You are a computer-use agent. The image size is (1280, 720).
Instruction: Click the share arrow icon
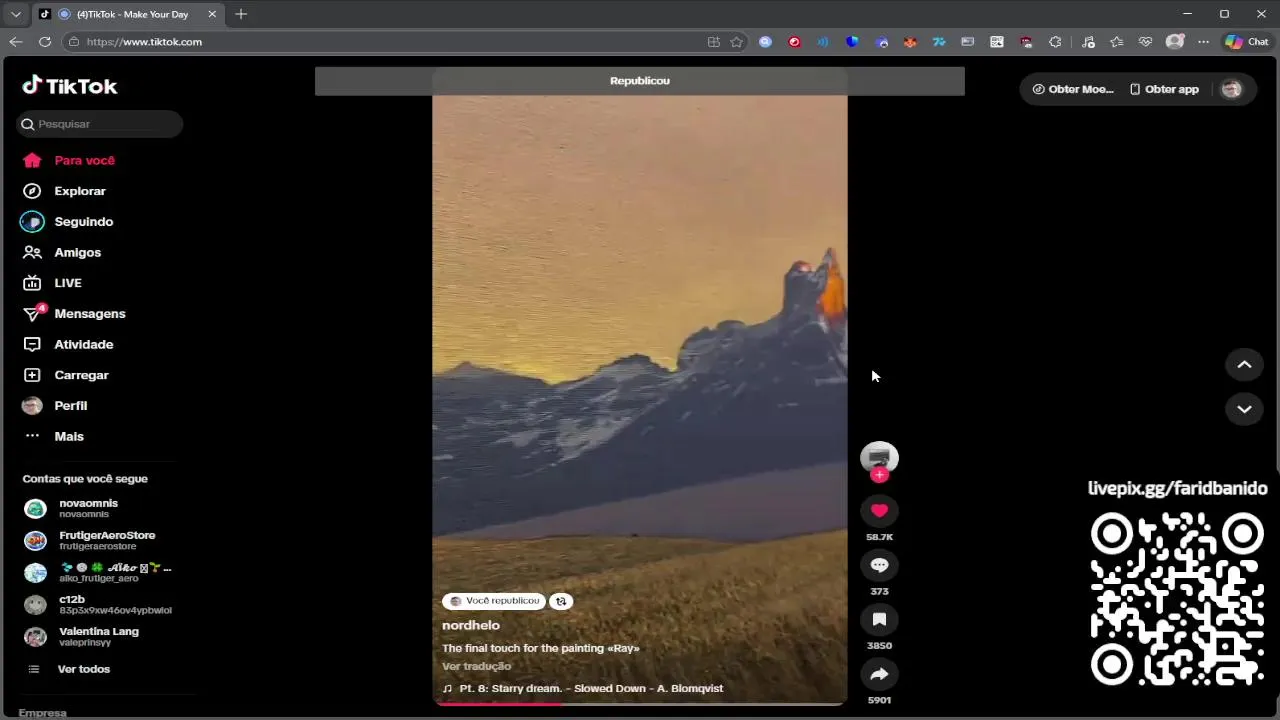click(879, 674)
